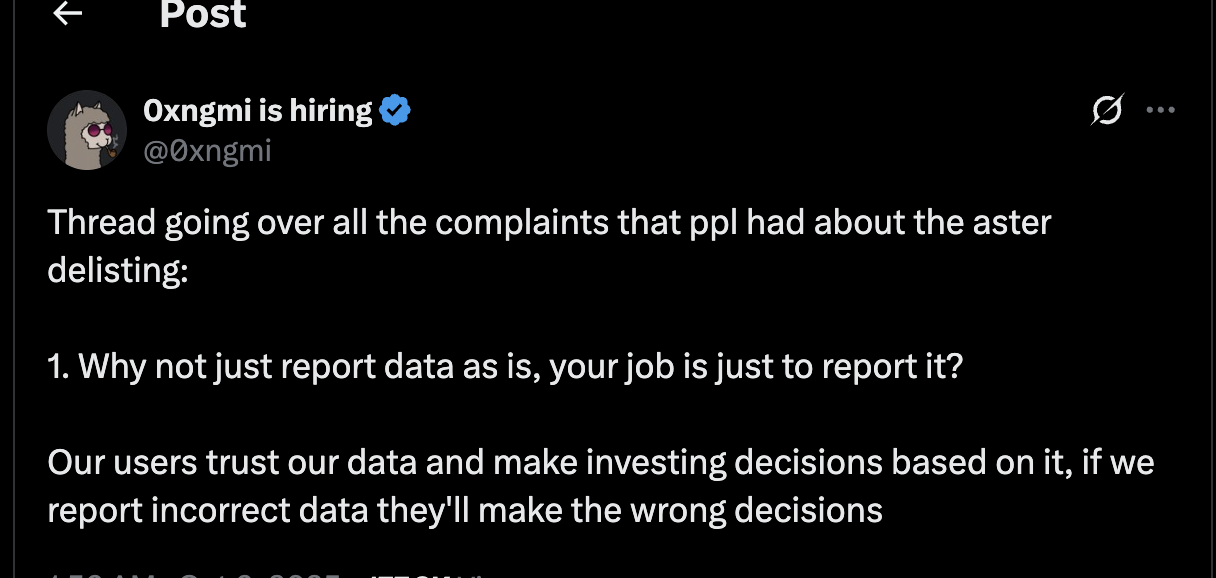Open Grok explain icon on the post
Viewport: 1216px width, 578px height.
pyautogui.click(x=1106, y=110)
